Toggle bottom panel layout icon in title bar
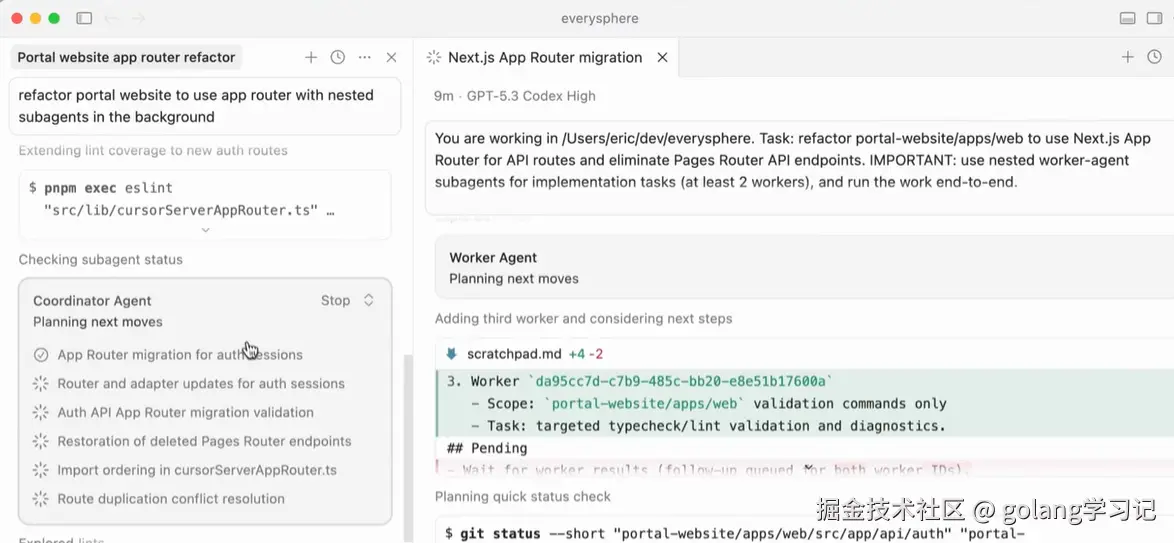Screen dimensions: 1174x543 pyautogui.click(x=1127, y=18)
